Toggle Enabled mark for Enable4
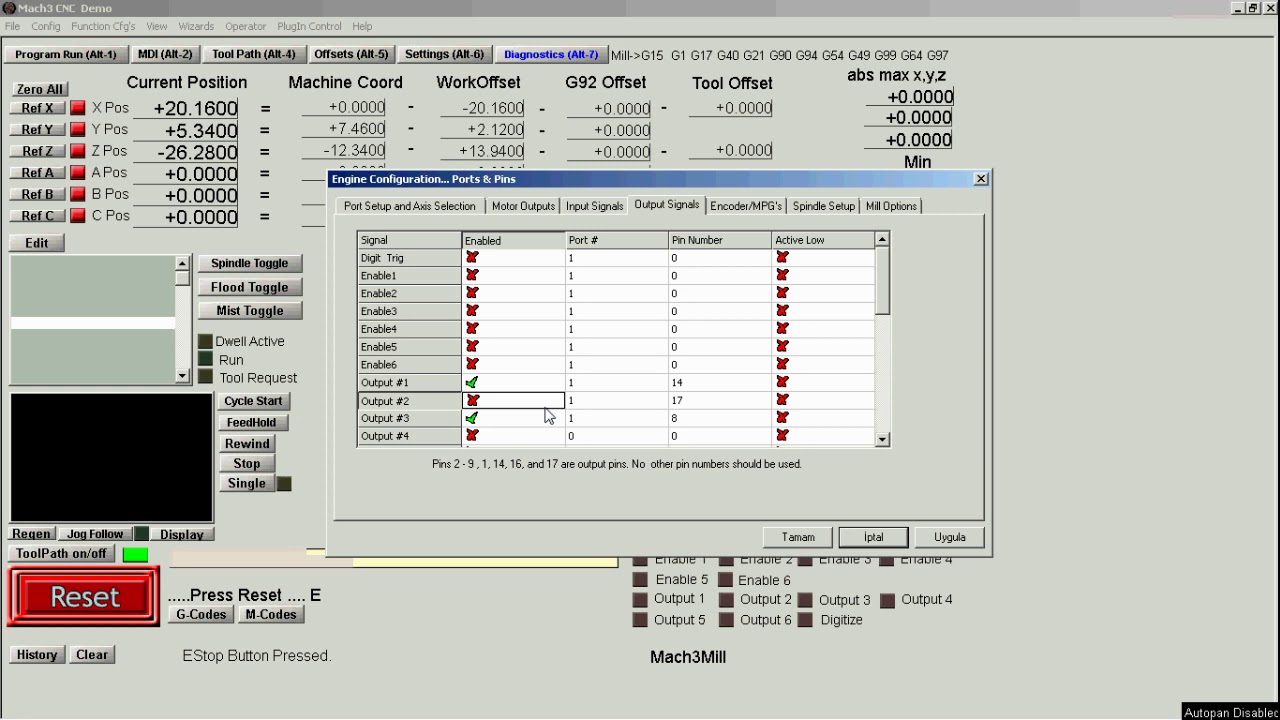The image size is (1280, 720). [x=472, y=329]
